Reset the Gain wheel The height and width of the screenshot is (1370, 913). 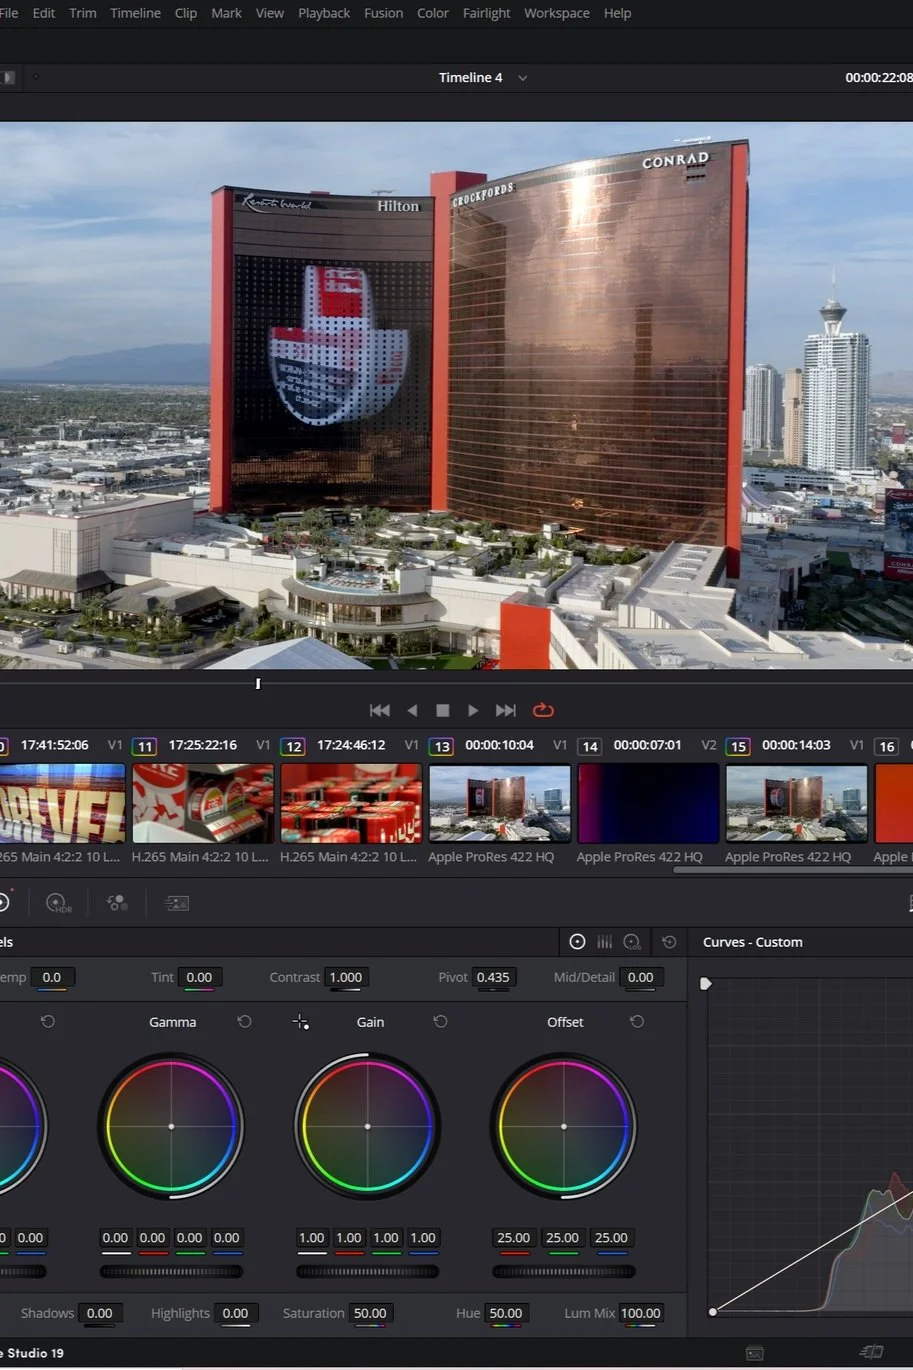coord(440,1022)
